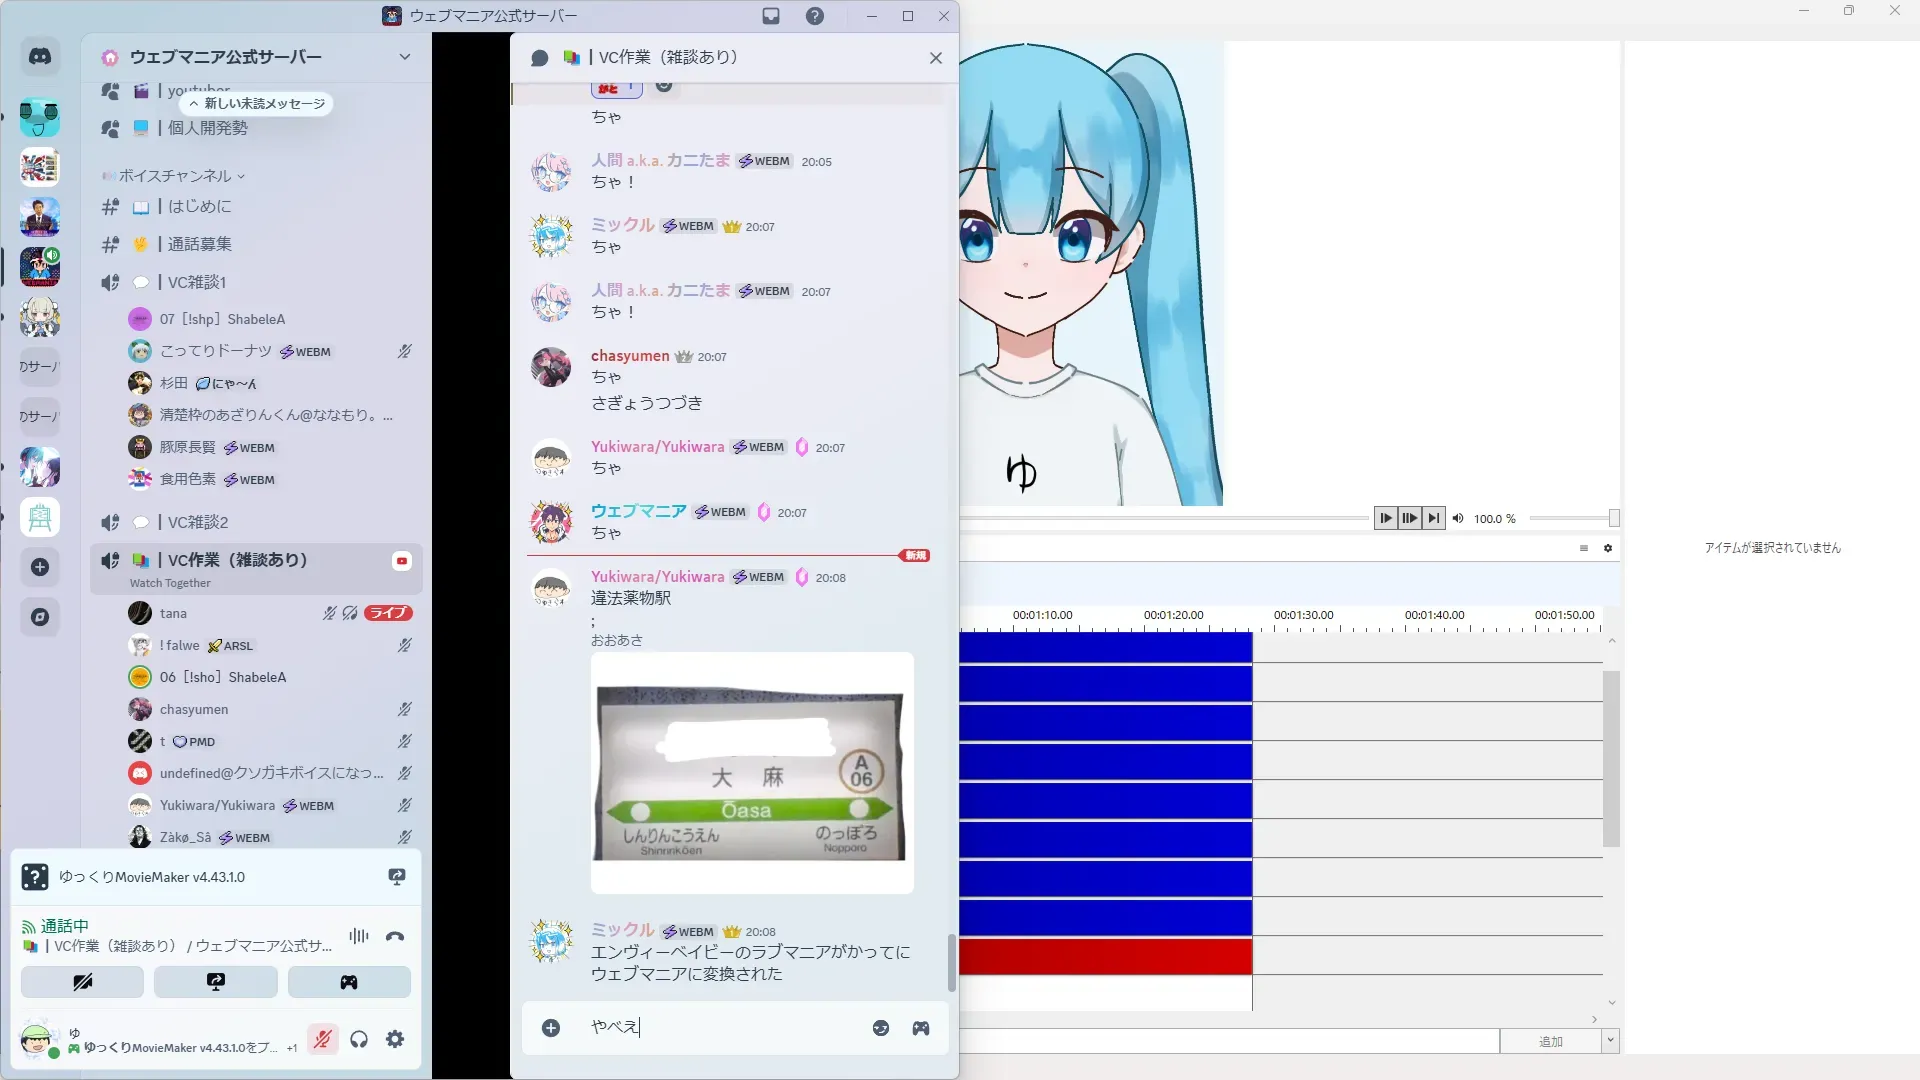Open noise suppression waveform icon

(x=358, y=936)
